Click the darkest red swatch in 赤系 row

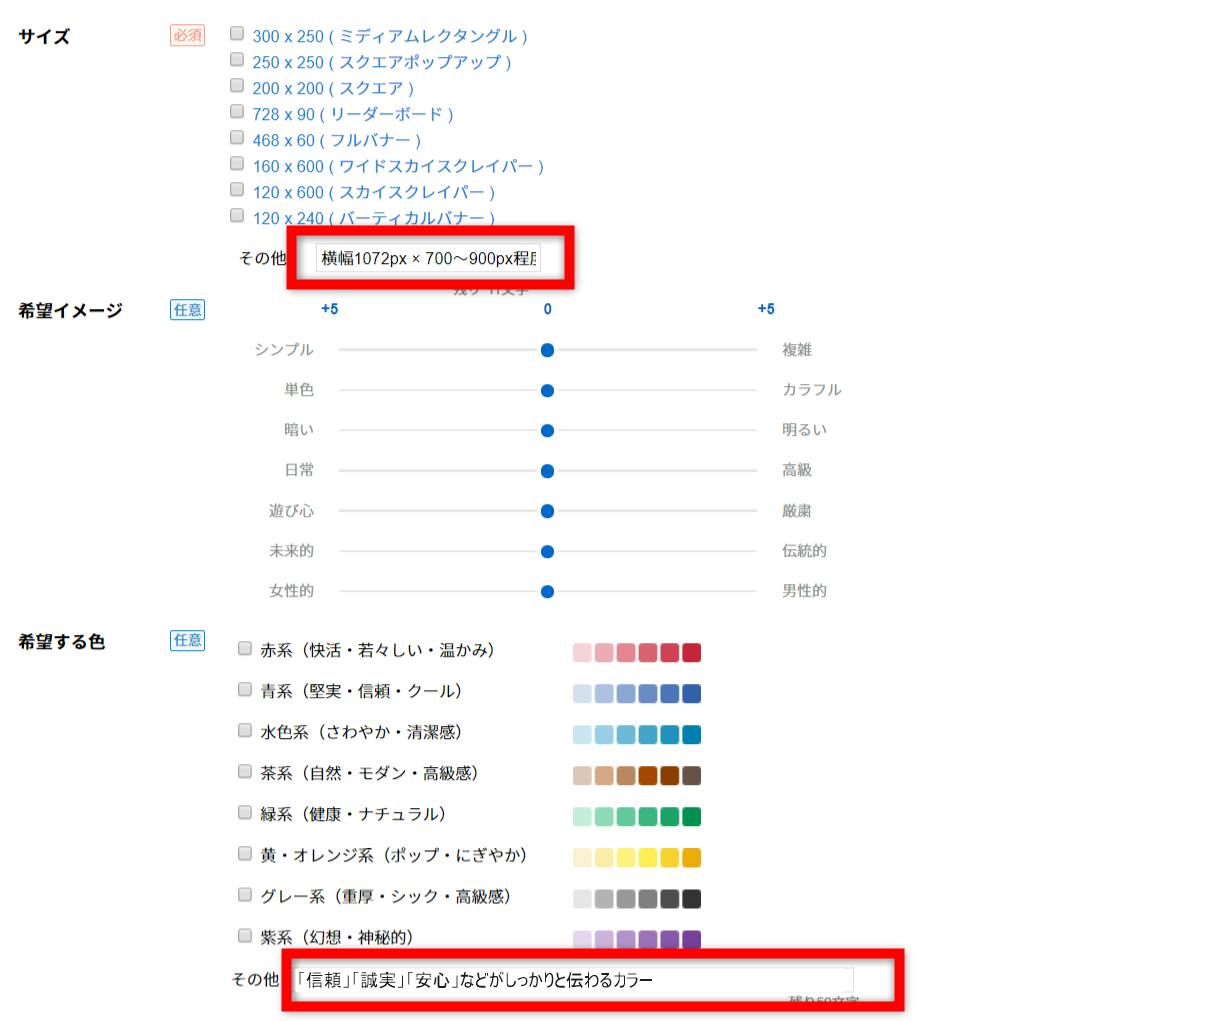[691, 653]
